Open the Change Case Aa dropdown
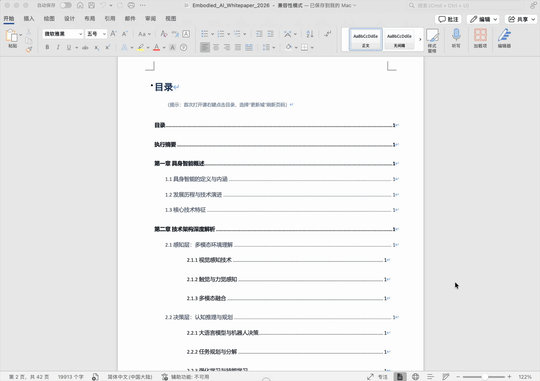Screen dimensions: 540x381 (144, 34)
